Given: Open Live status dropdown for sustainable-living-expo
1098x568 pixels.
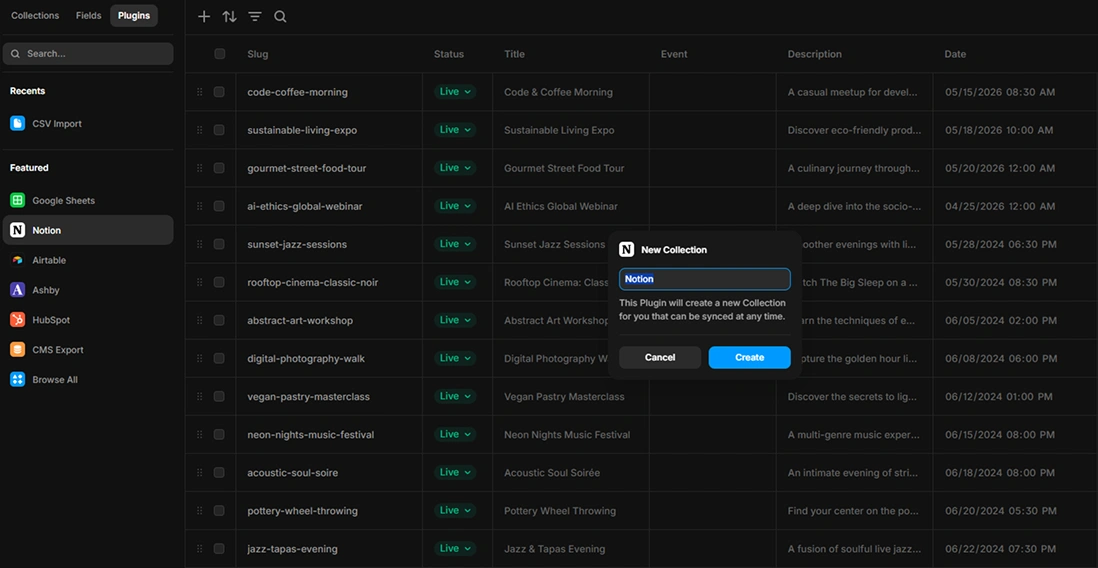Looking at the screenshot, I should click(455, 130).
